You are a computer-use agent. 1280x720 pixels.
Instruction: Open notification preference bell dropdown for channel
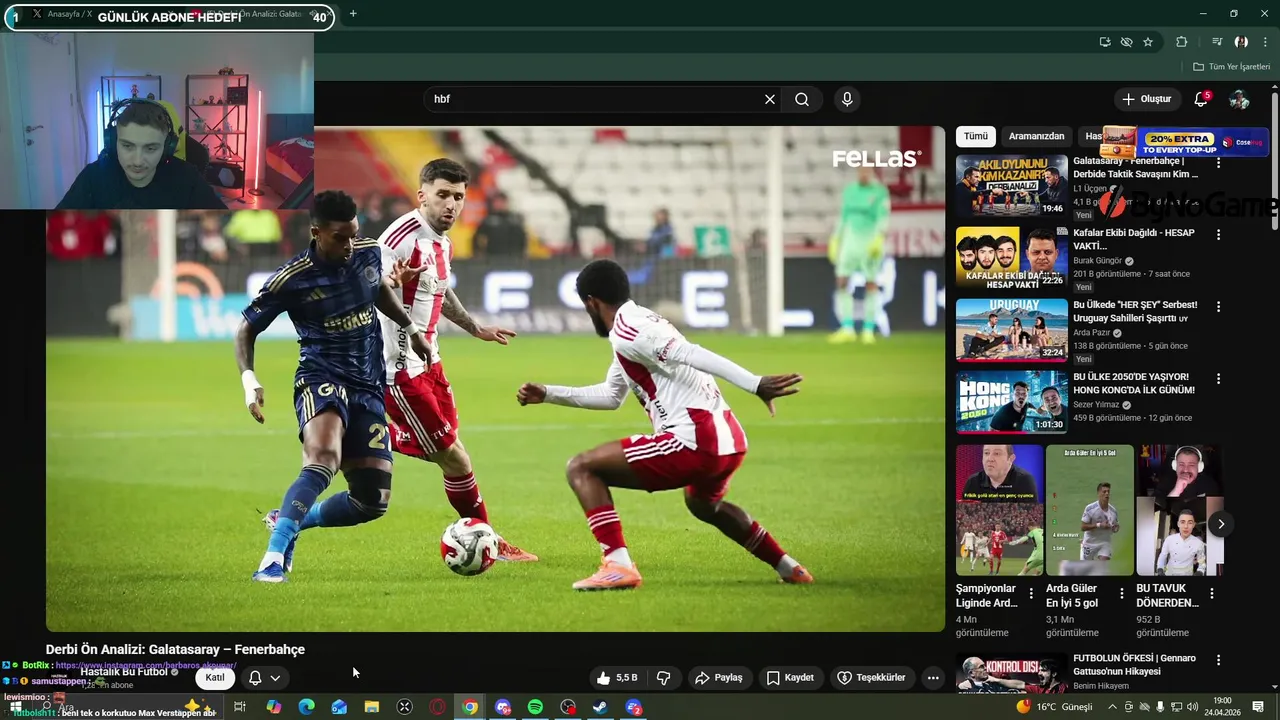pos(265,678)
